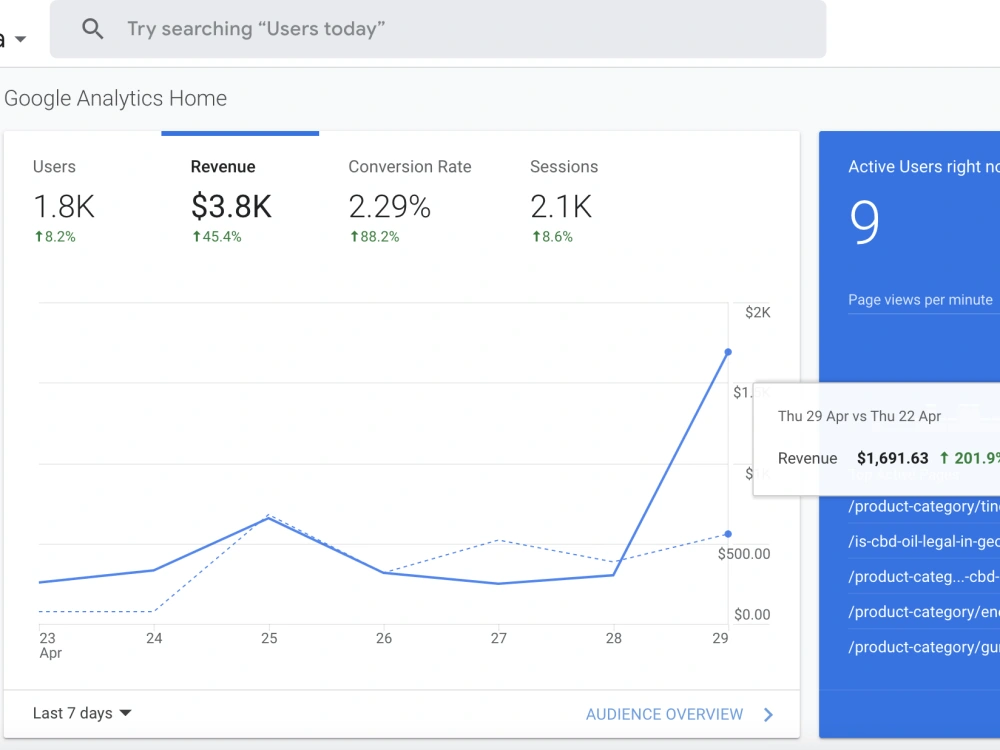Click the 29 Apr solid line data point
Screen dimensions: 1000x750
(728, 352)
